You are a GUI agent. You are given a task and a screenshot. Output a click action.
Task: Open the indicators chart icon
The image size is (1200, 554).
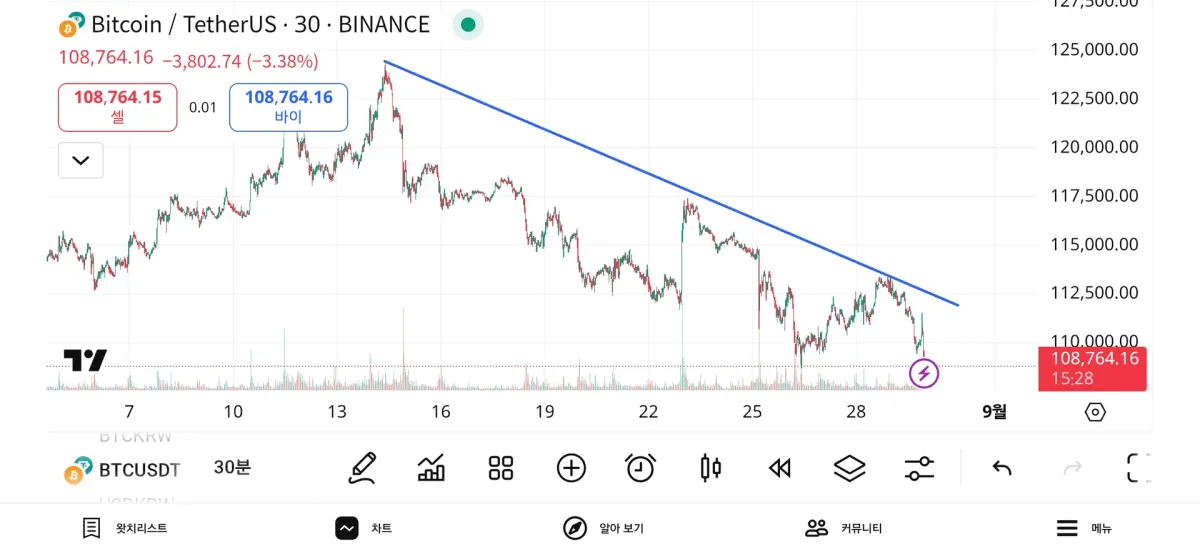click(431, 467)
